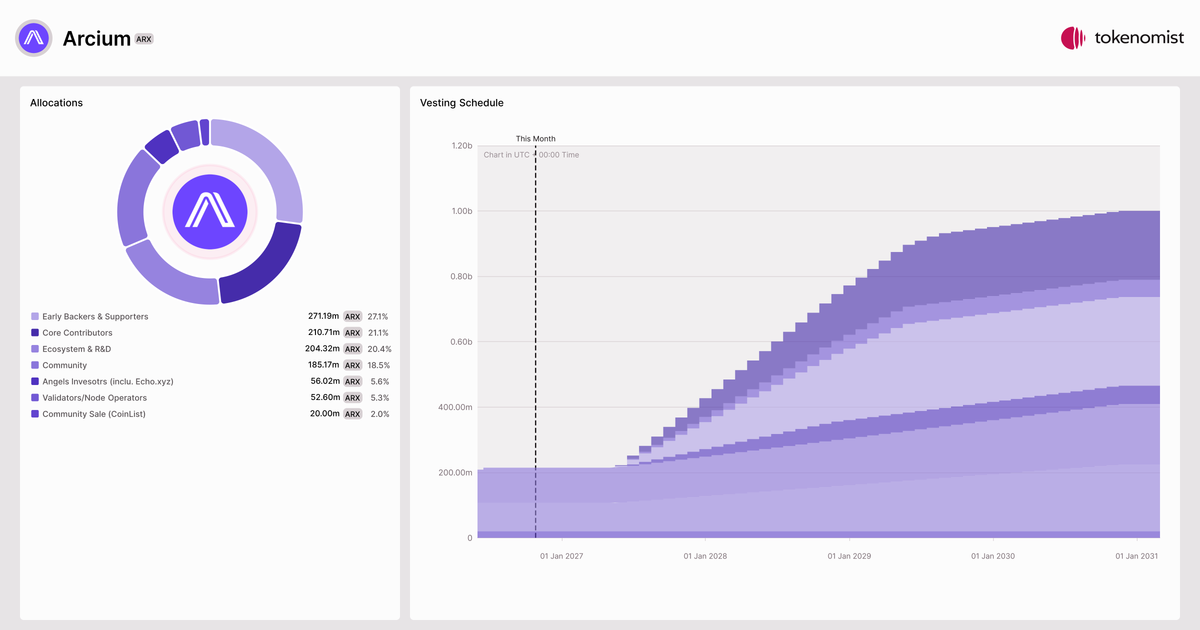Click the Arcium logo in header
Image resolution: width=1200 pixels, height=630 pixels.
coord(34,38)
